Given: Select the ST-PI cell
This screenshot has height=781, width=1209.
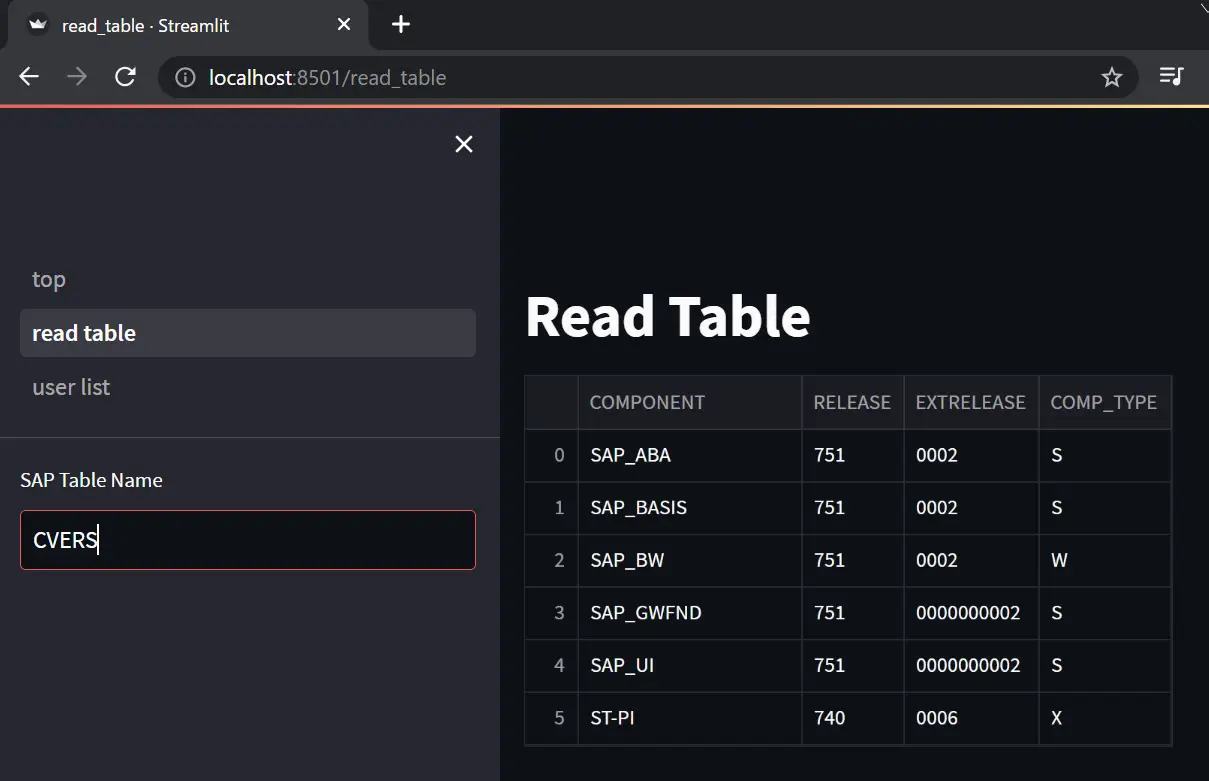Looking at the screenshot, I should [690, 718].
